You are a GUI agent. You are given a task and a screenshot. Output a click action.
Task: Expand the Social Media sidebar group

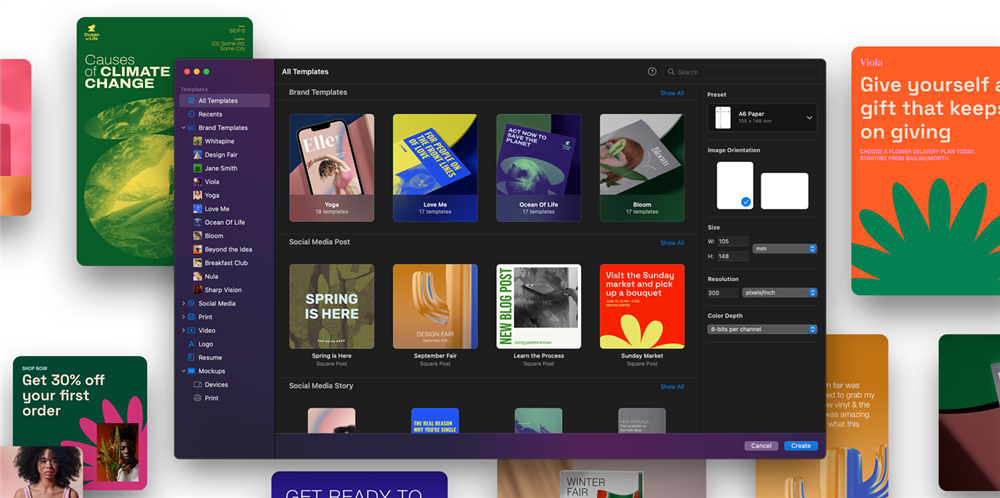coord(184,304)
